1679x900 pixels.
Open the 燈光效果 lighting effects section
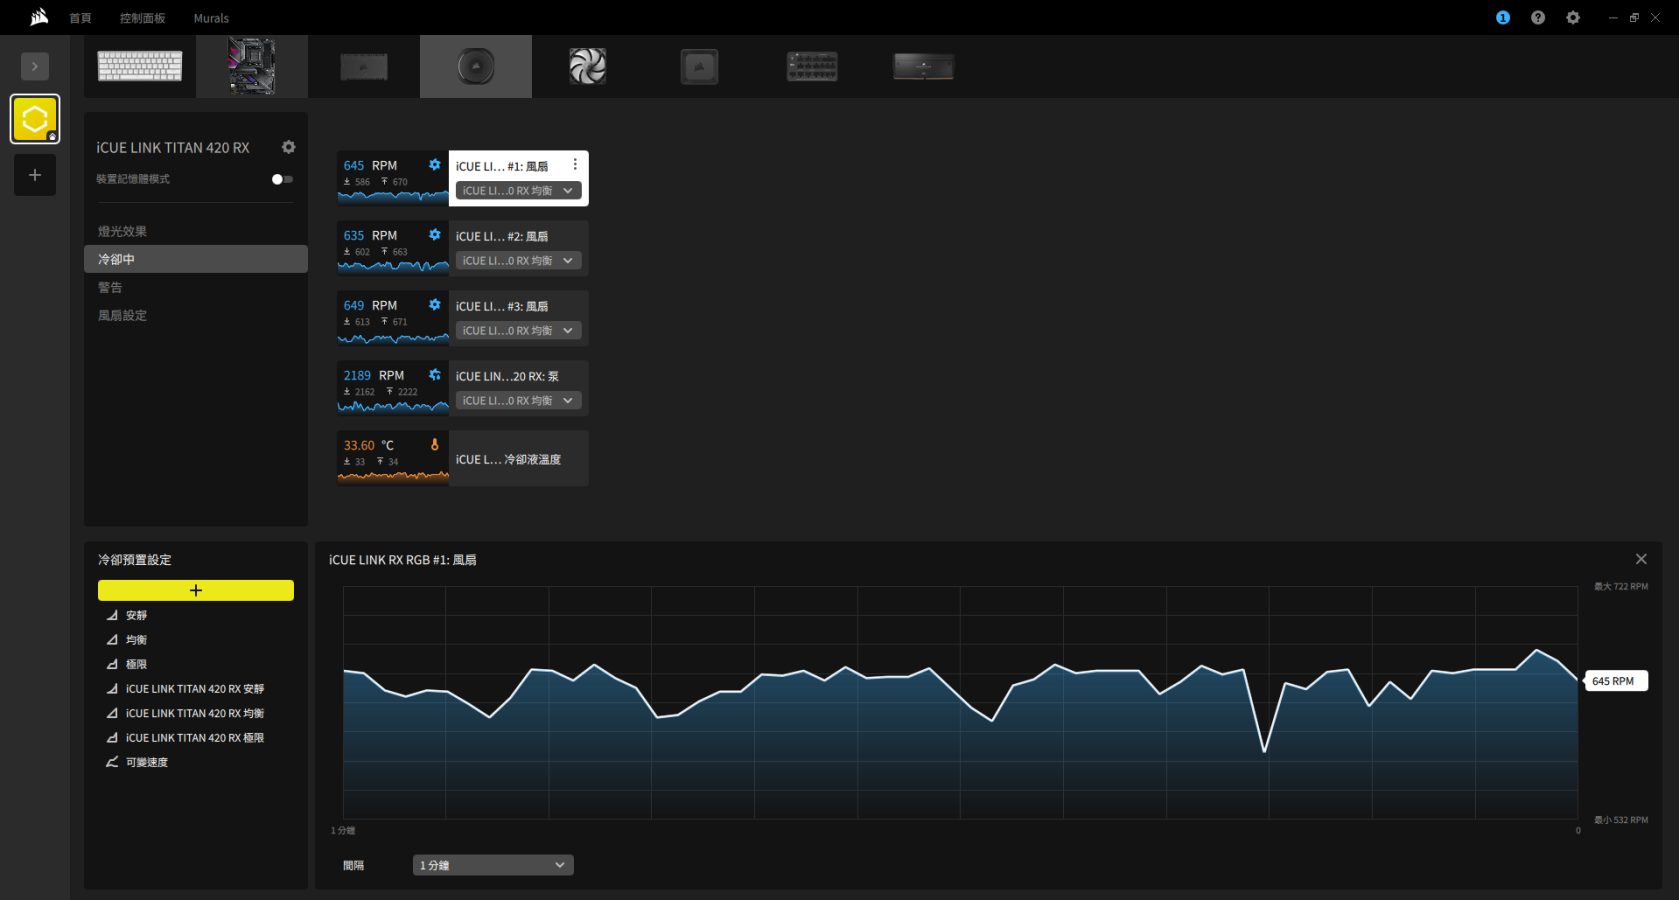[122, 231]
